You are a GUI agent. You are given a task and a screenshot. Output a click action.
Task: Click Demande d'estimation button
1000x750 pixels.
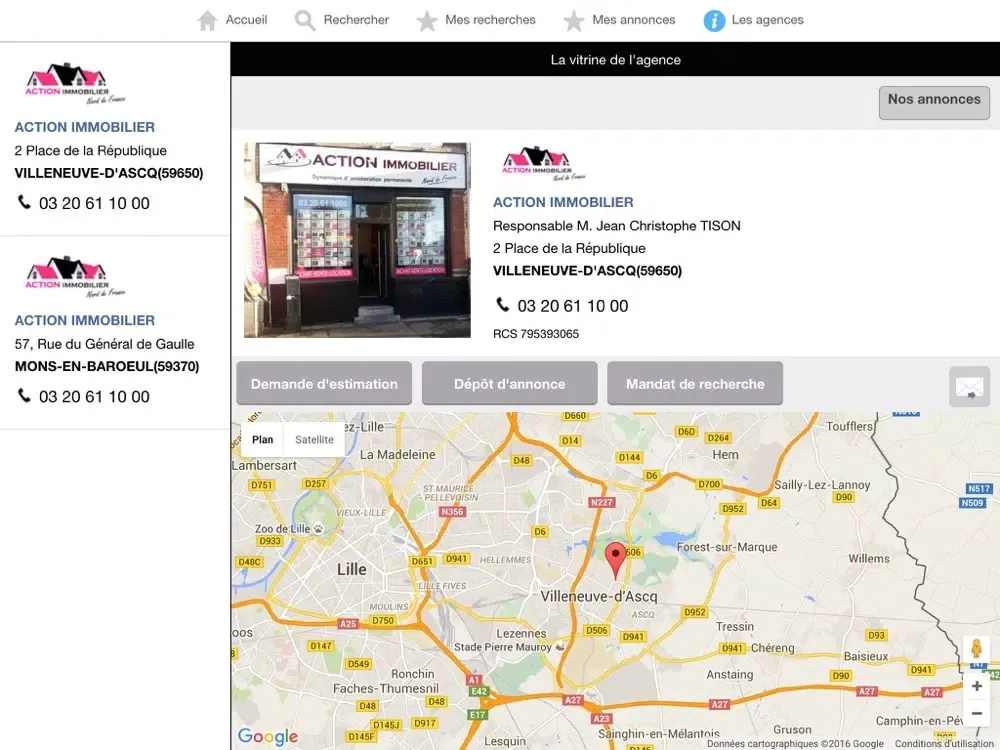tap(324, 383)
